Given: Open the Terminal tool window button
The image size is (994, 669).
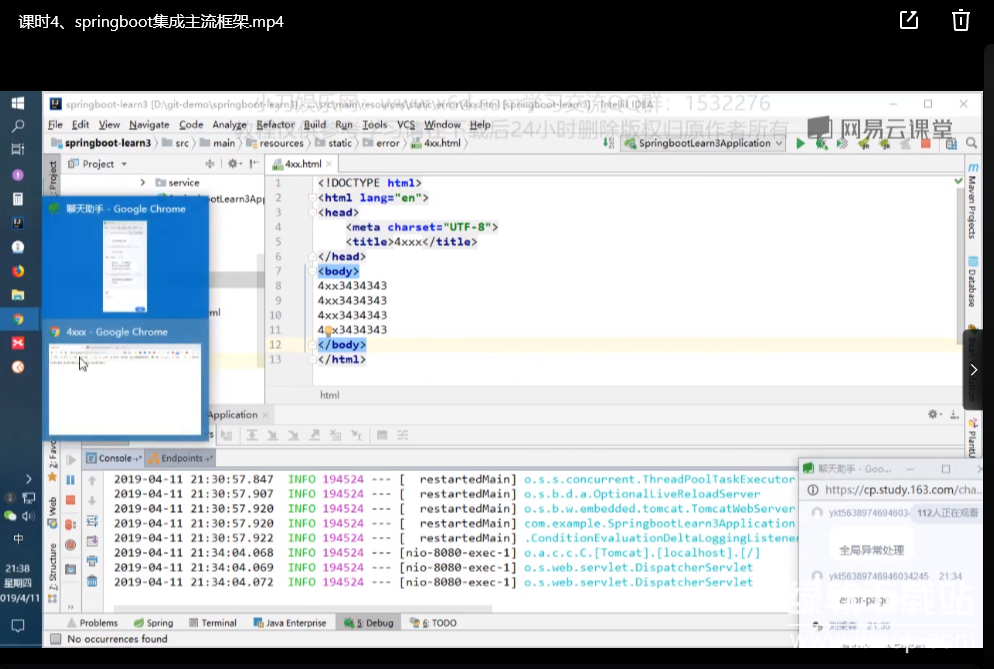Looking at the screenshot, I should (212, 623).
